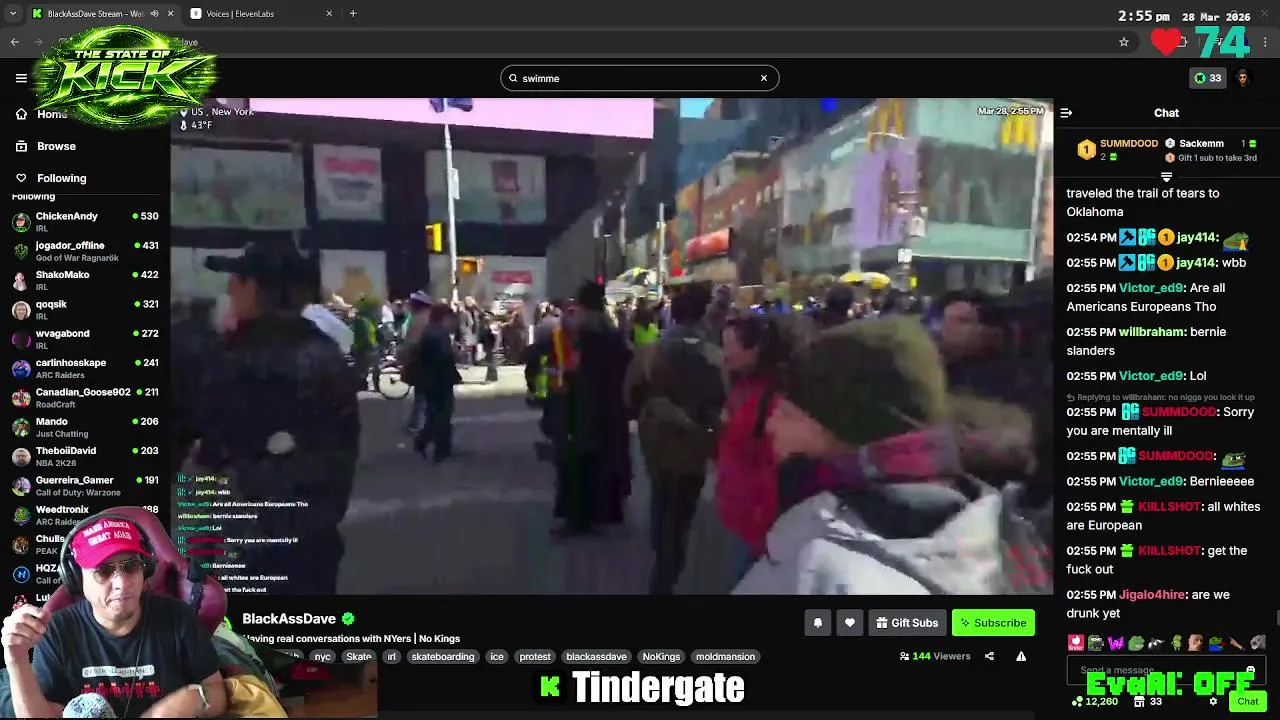Open ChickenAndy channel in Following list

pyautogui.click(x=85, y=222)
